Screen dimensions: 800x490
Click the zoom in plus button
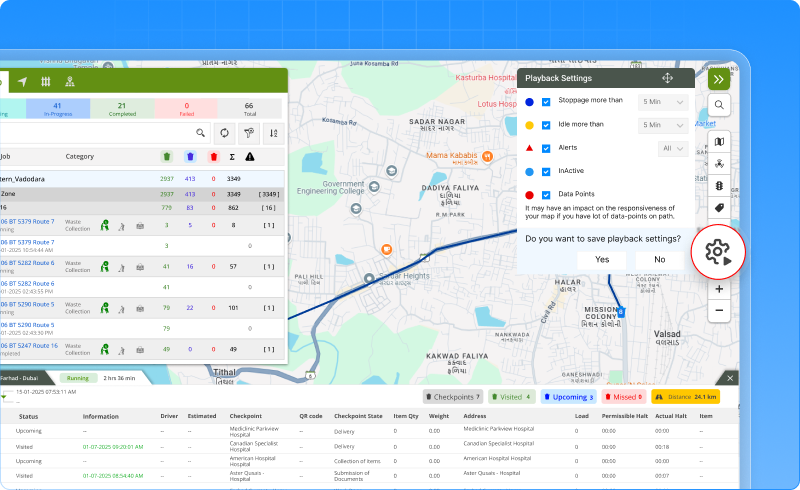click(719, 289)
